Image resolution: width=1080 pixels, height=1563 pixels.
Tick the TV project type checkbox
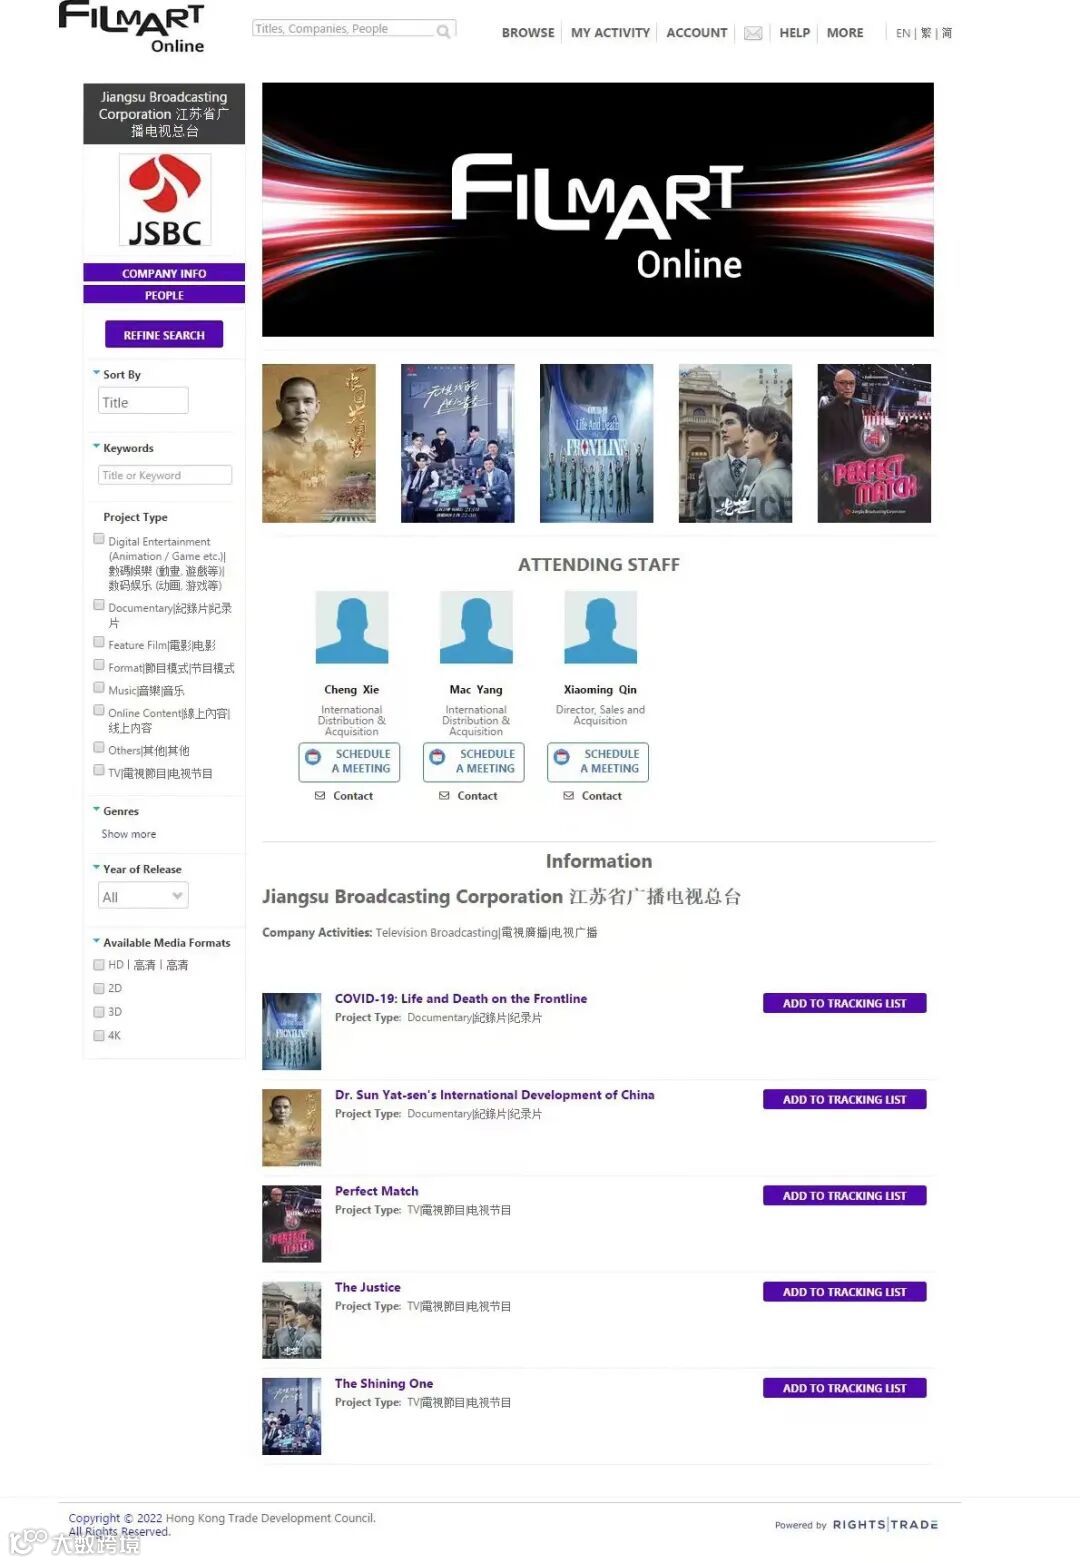[99, 770]
